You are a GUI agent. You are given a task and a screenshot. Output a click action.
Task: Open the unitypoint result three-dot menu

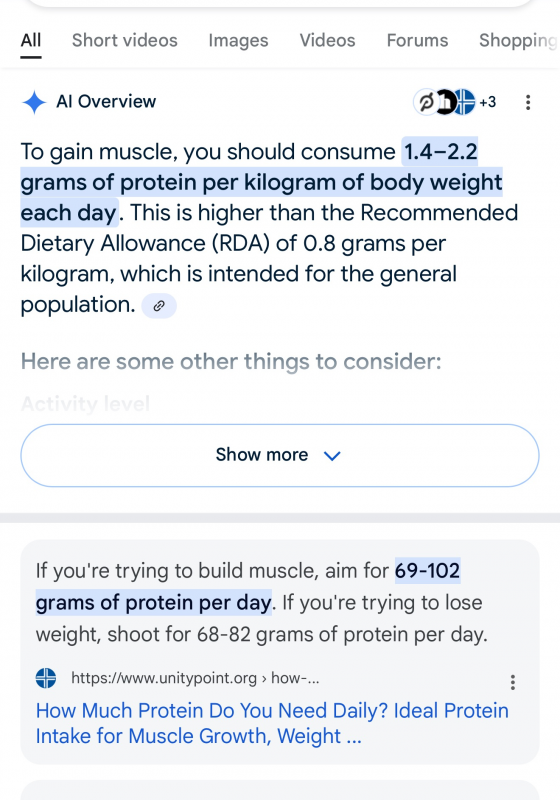coord(513,682)
